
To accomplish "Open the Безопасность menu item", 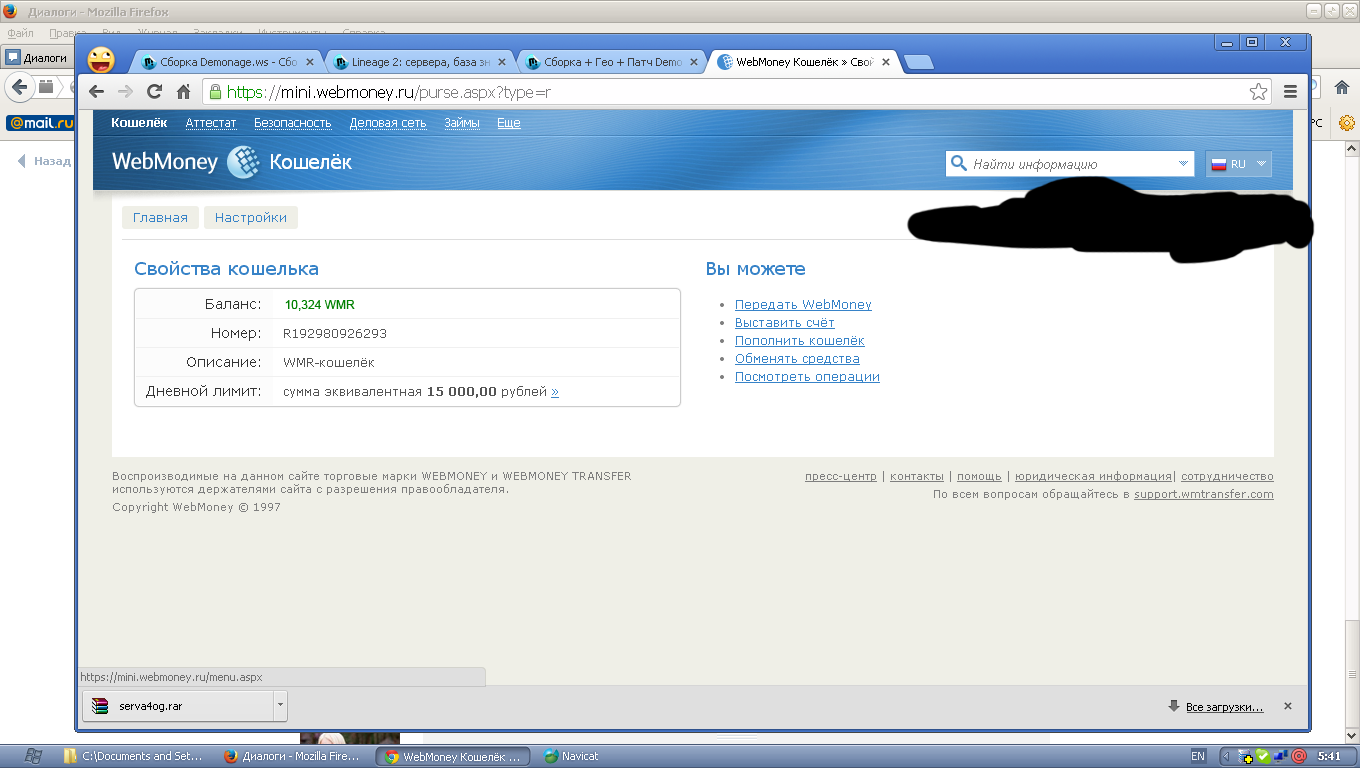I will [x=292, y=123].
